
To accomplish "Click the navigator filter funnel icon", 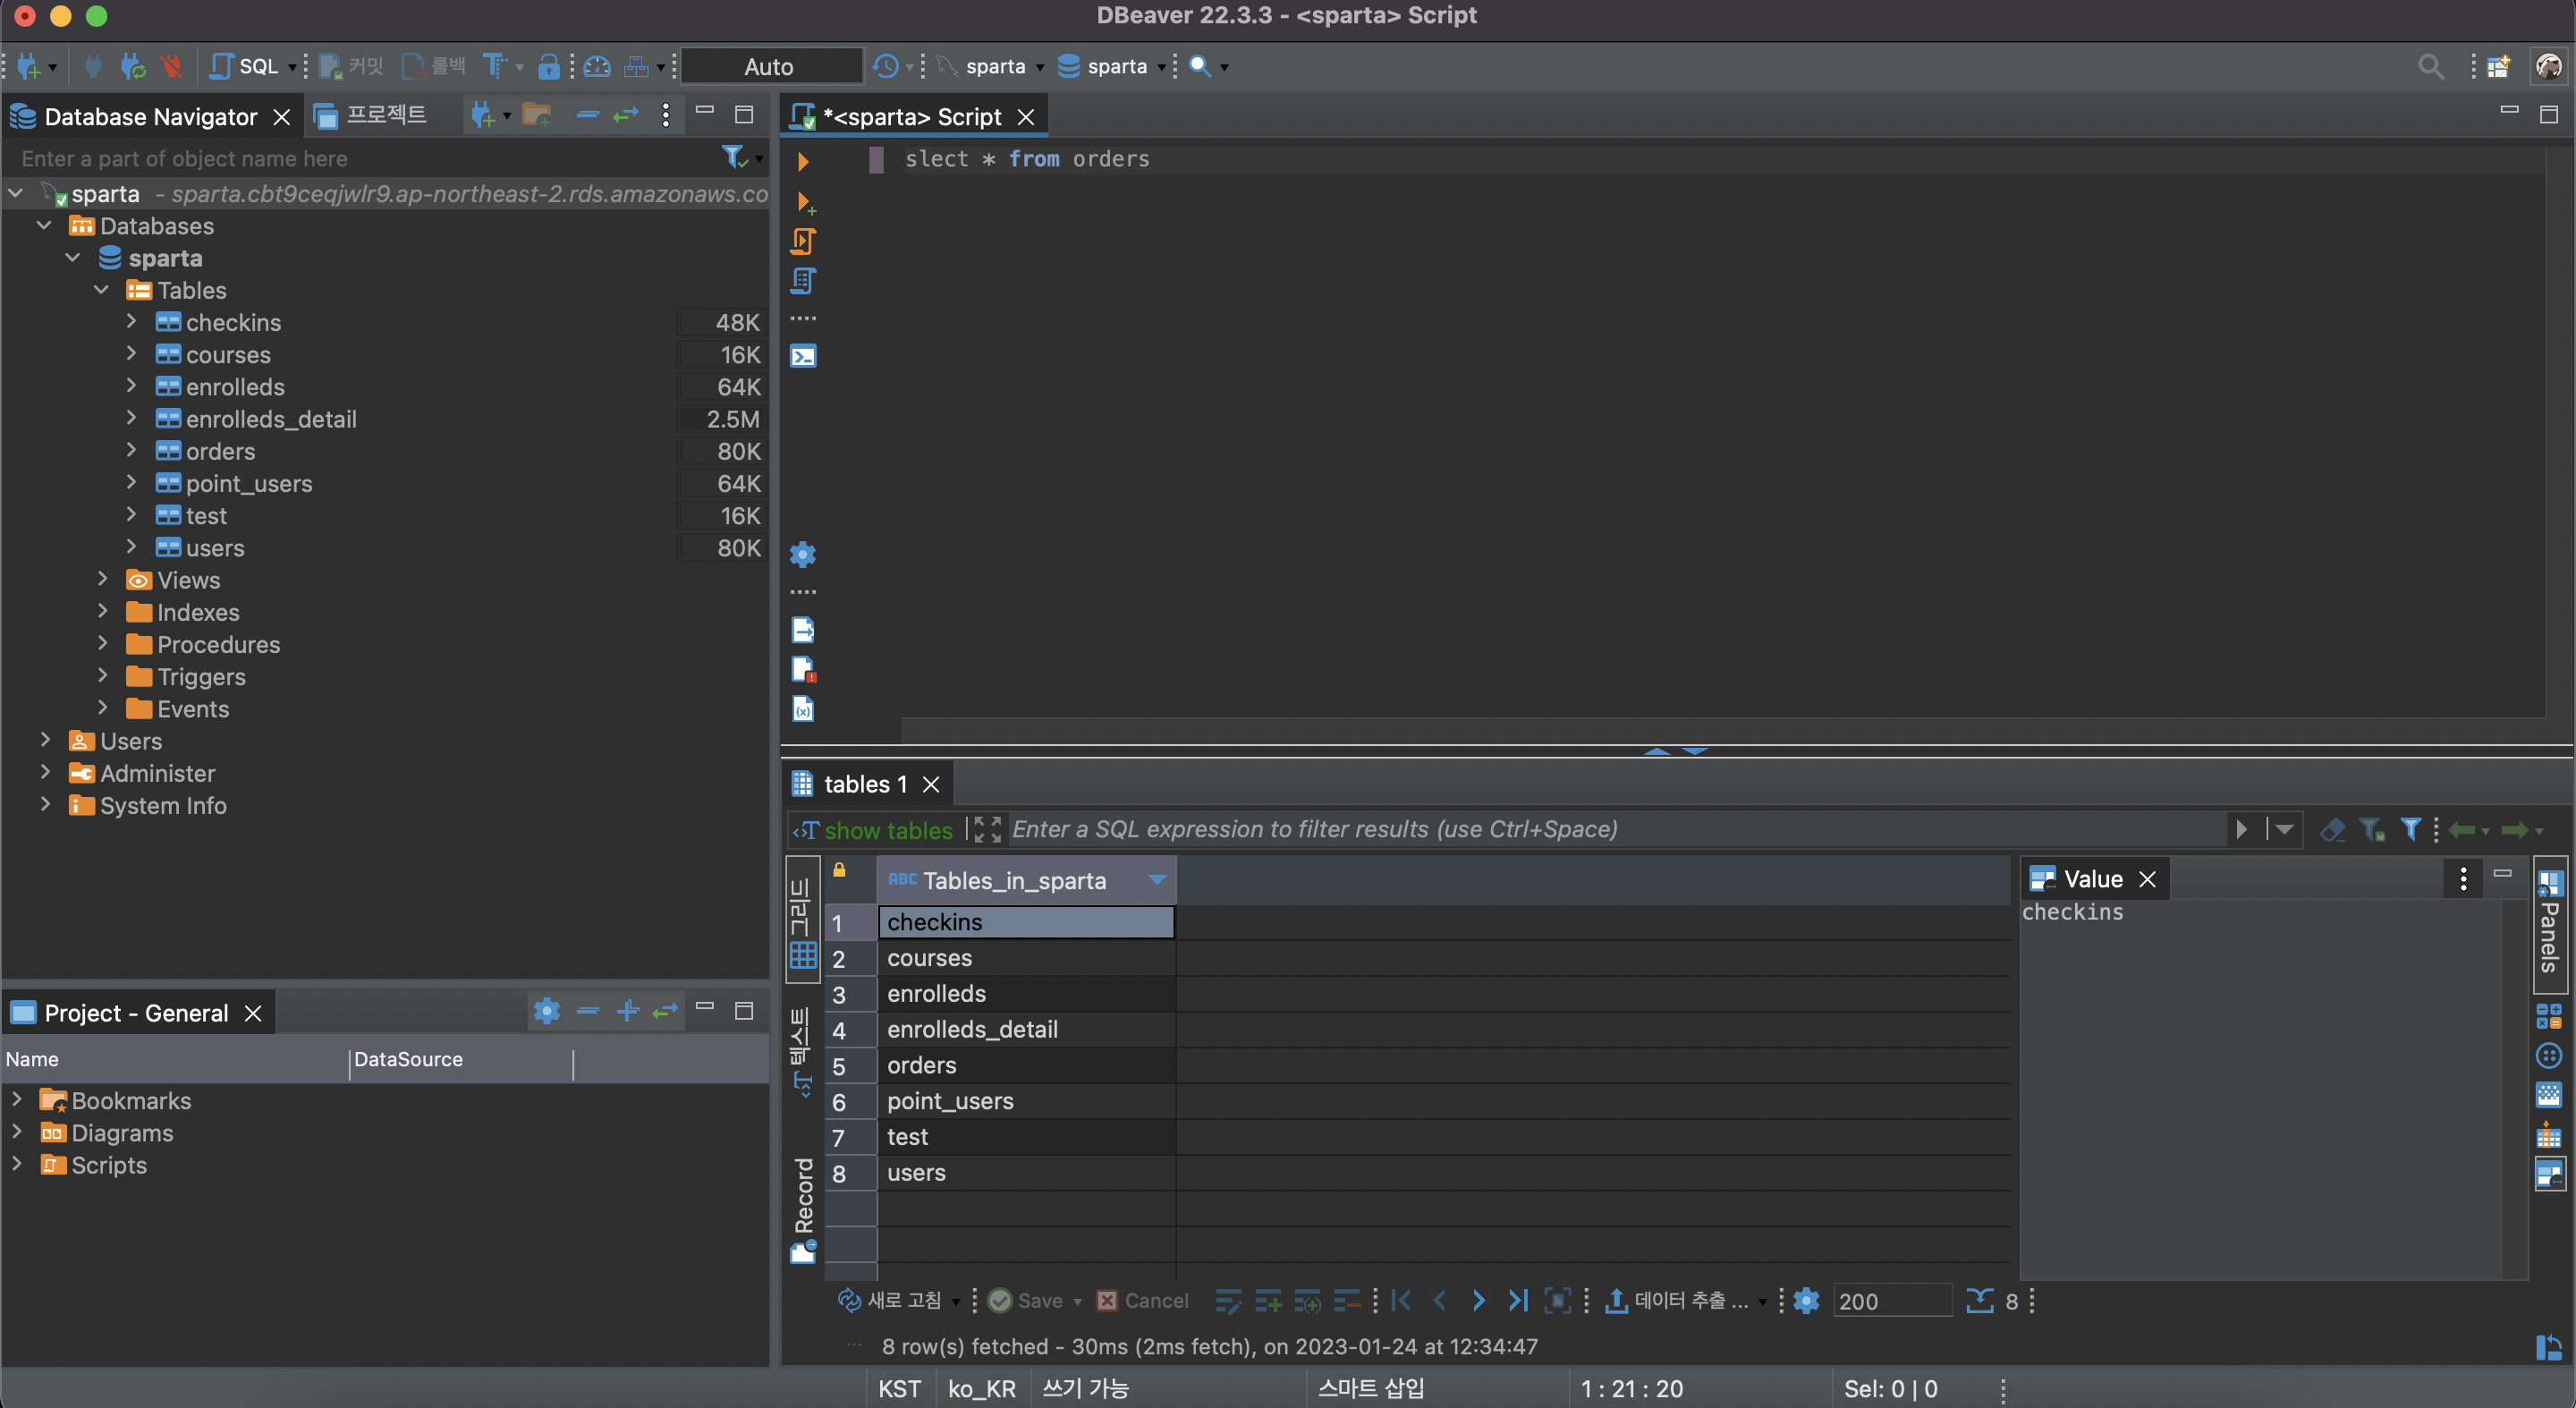I will tap(734, 157).
